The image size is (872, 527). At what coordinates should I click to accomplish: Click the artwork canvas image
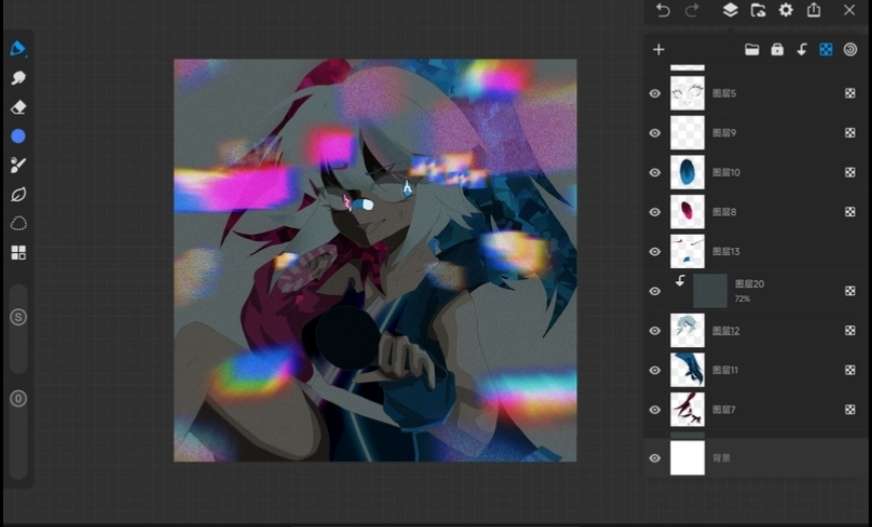tap(375, 260)
